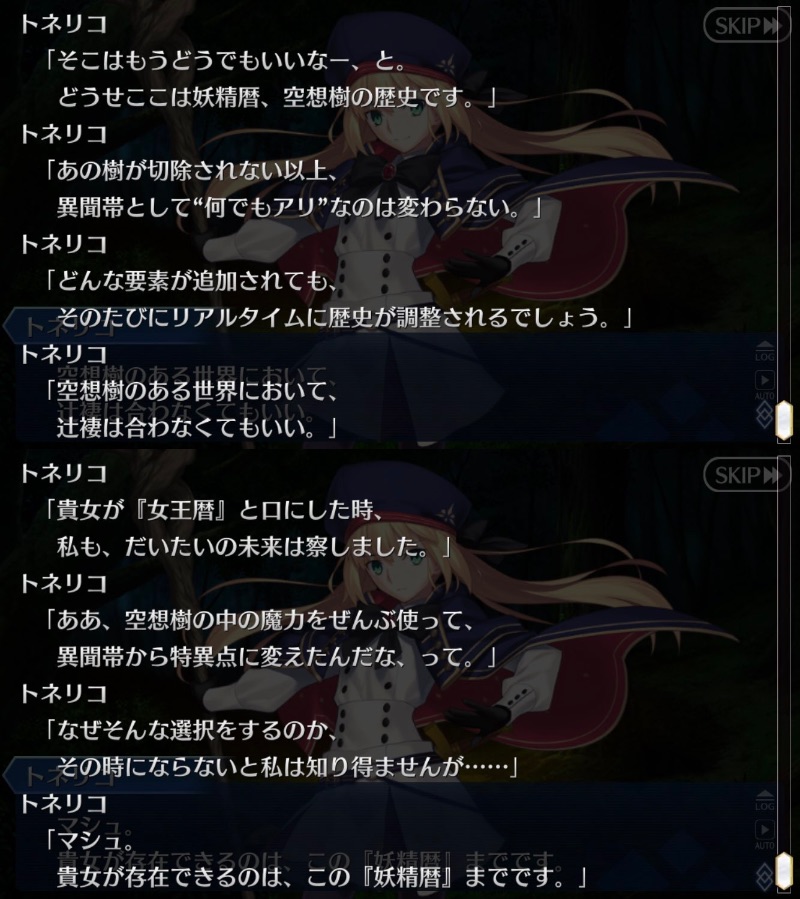800x899 pixels.
Task: Click the scrollbar track above the upper handle
Action: [783, 201]
